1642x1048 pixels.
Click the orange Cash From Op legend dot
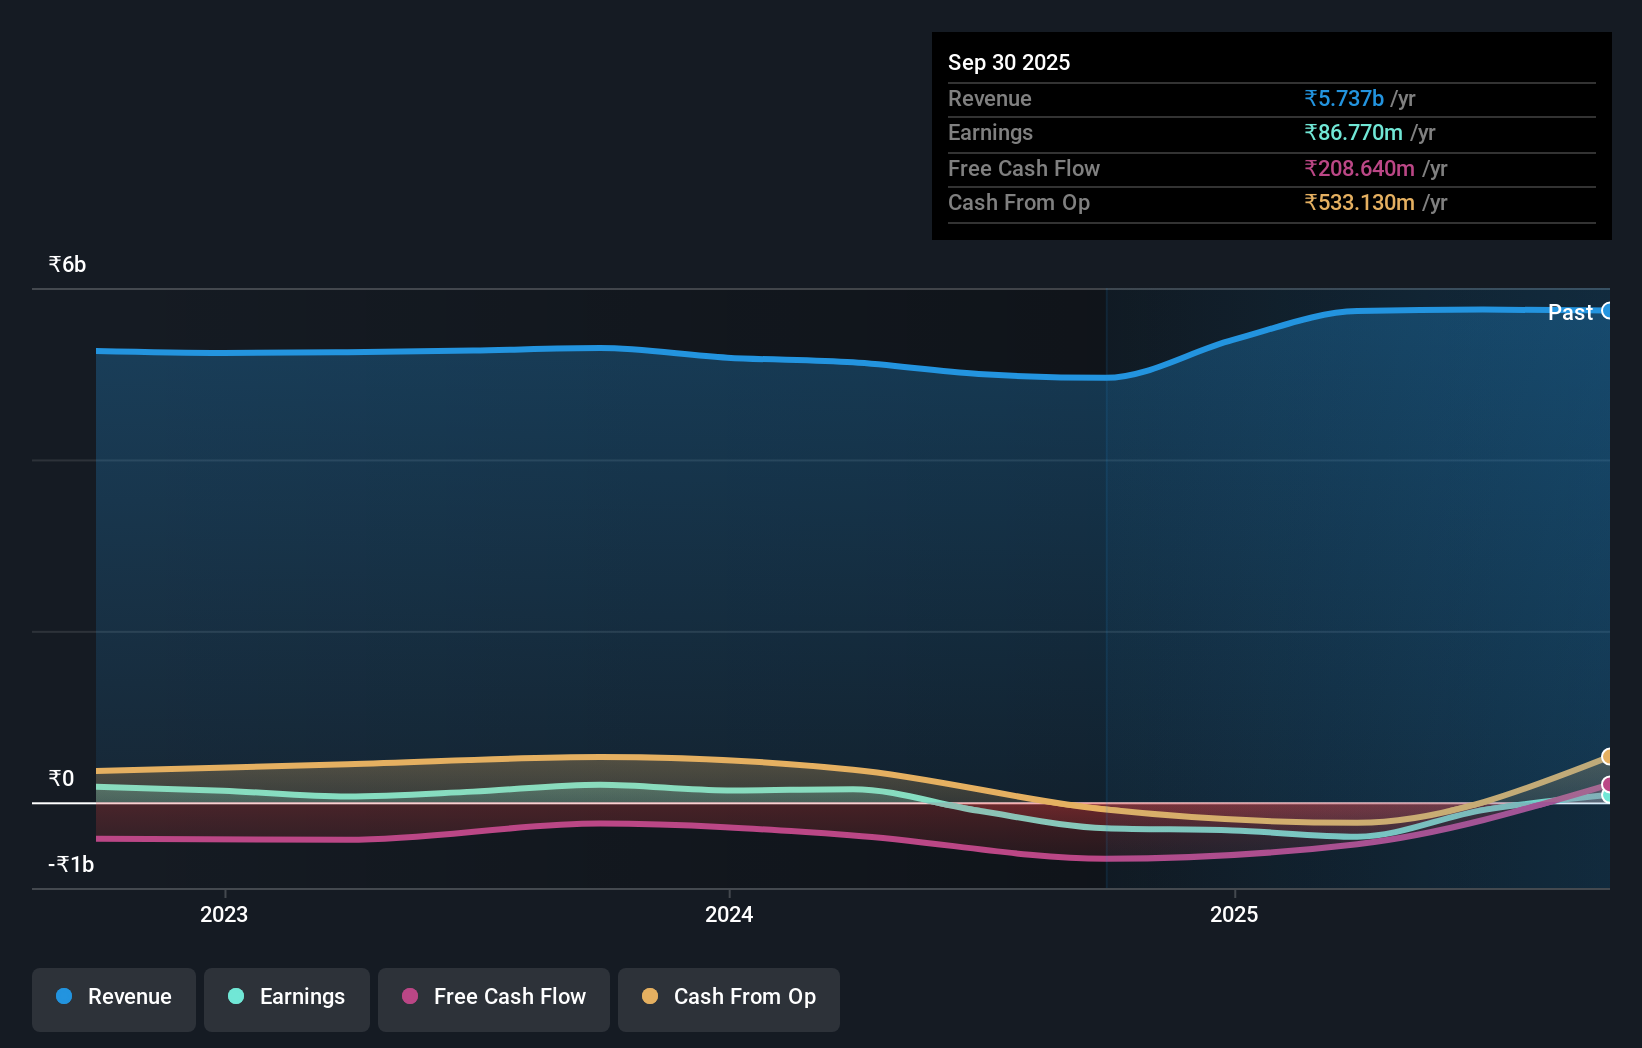coord(650,996)
